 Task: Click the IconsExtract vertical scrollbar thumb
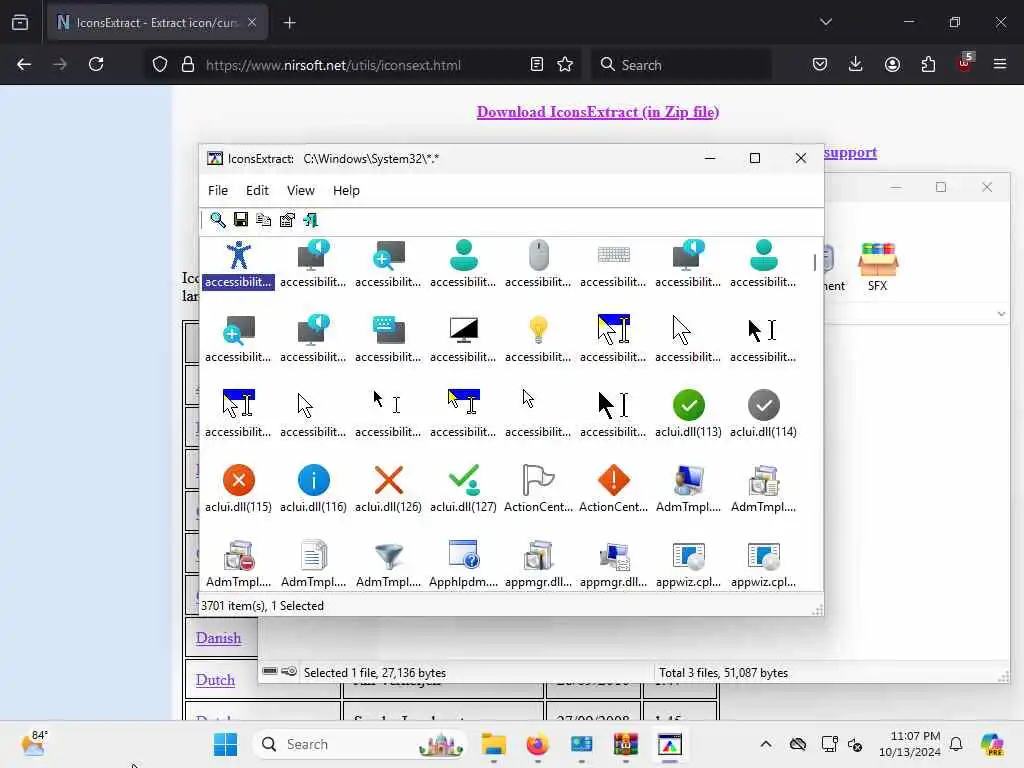(x=814, y=263)
